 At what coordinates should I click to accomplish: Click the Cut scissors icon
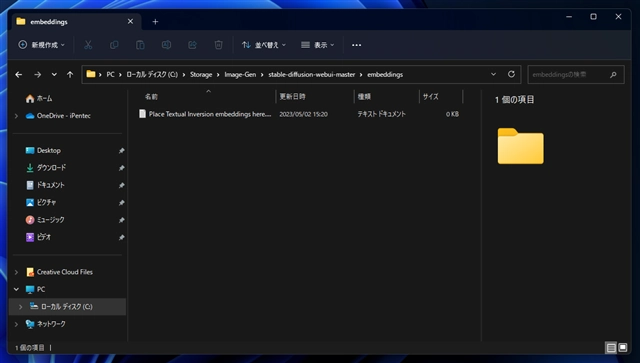click(x=88, y=45)
